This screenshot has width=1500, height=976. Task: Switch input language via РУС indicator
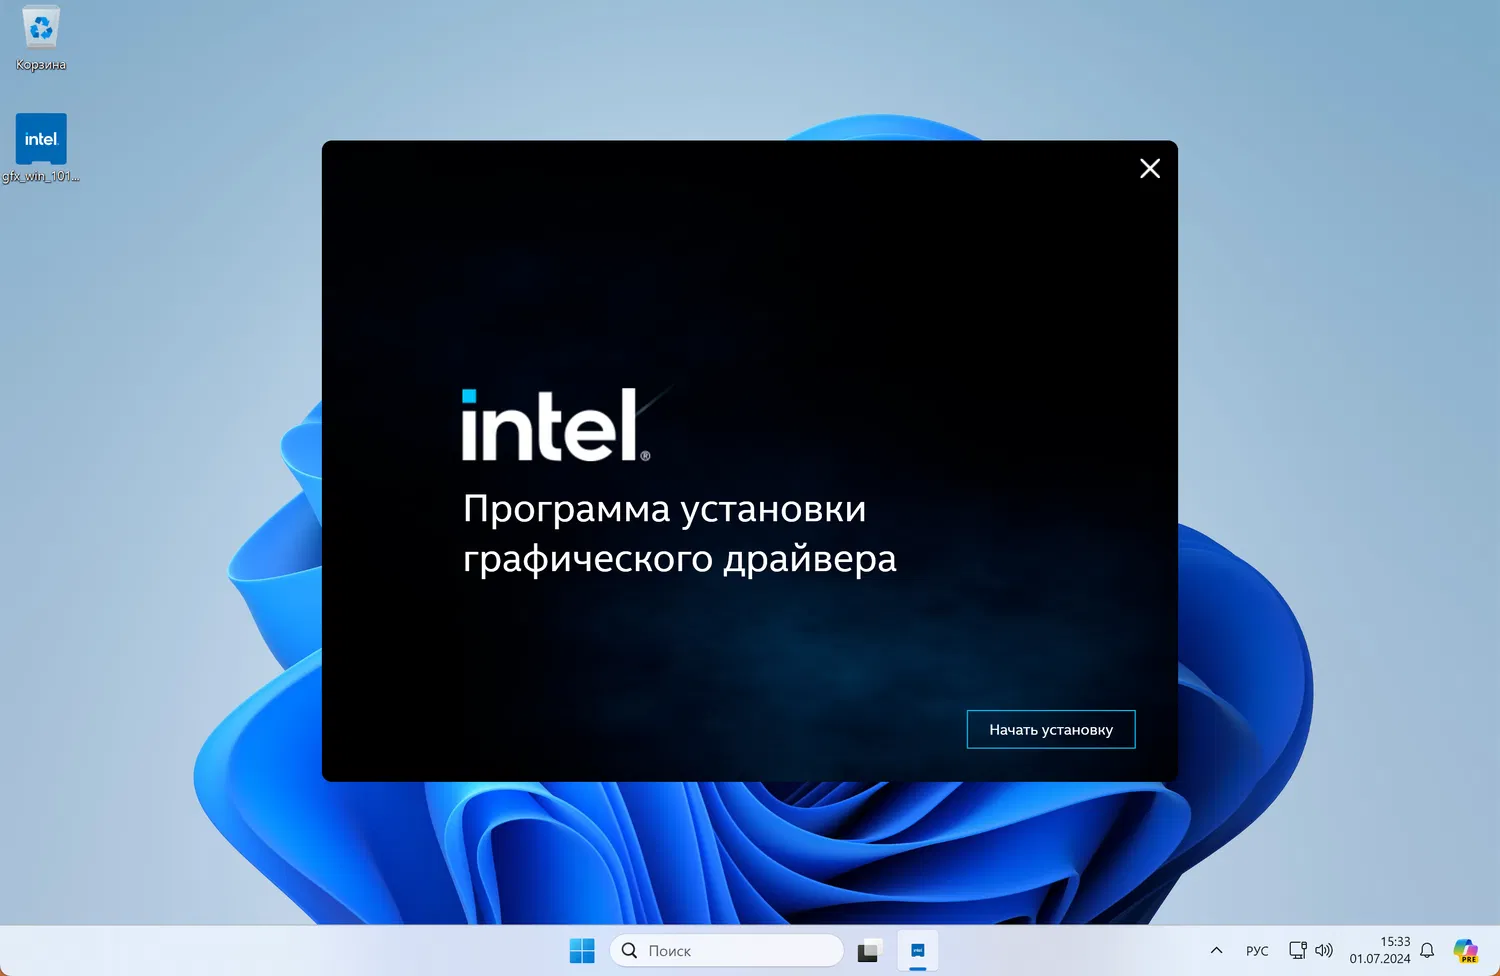coord(1257,951)
